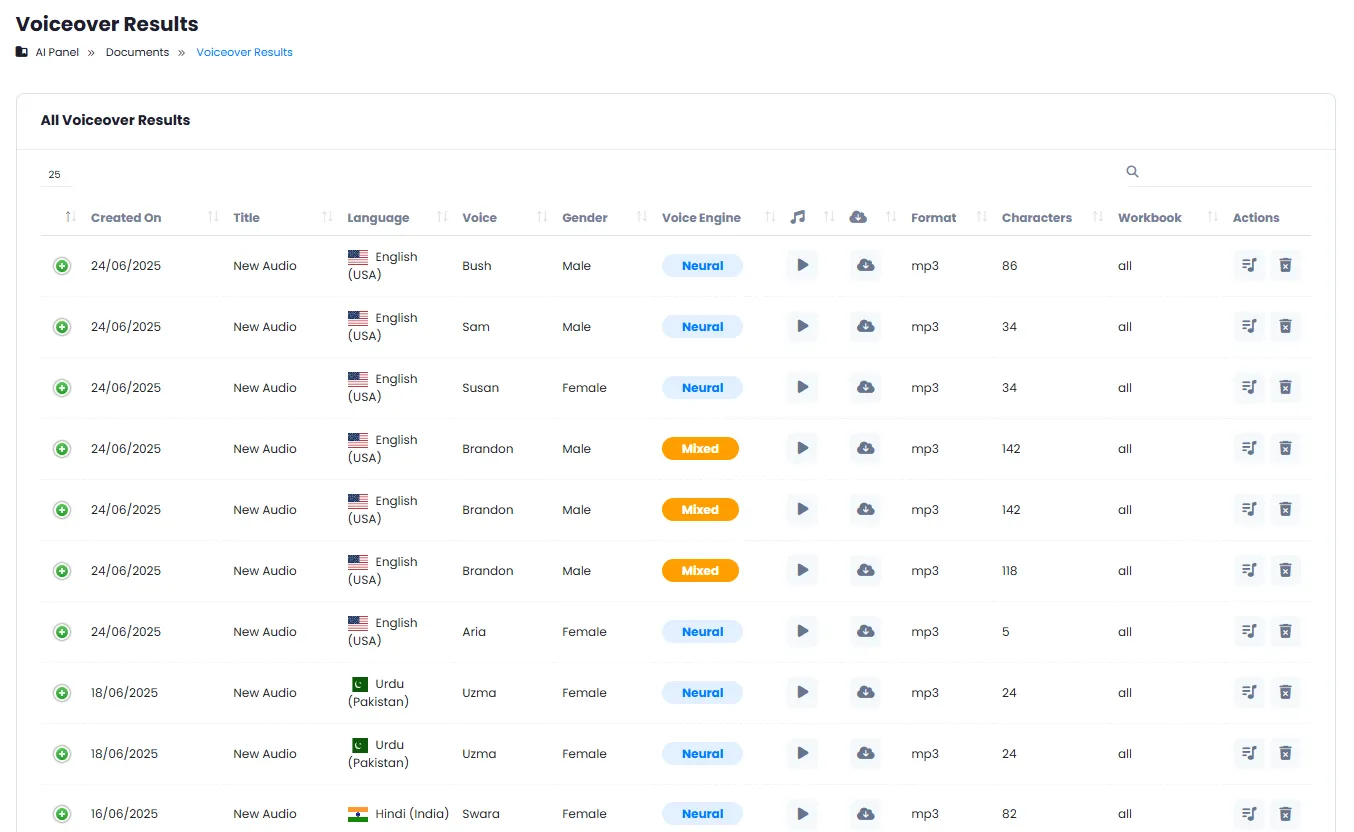The width and height of the screenshot is (1354, 832).
Task: Play the Brandon audio with 118 characters
Action: [x=802, y=571]
